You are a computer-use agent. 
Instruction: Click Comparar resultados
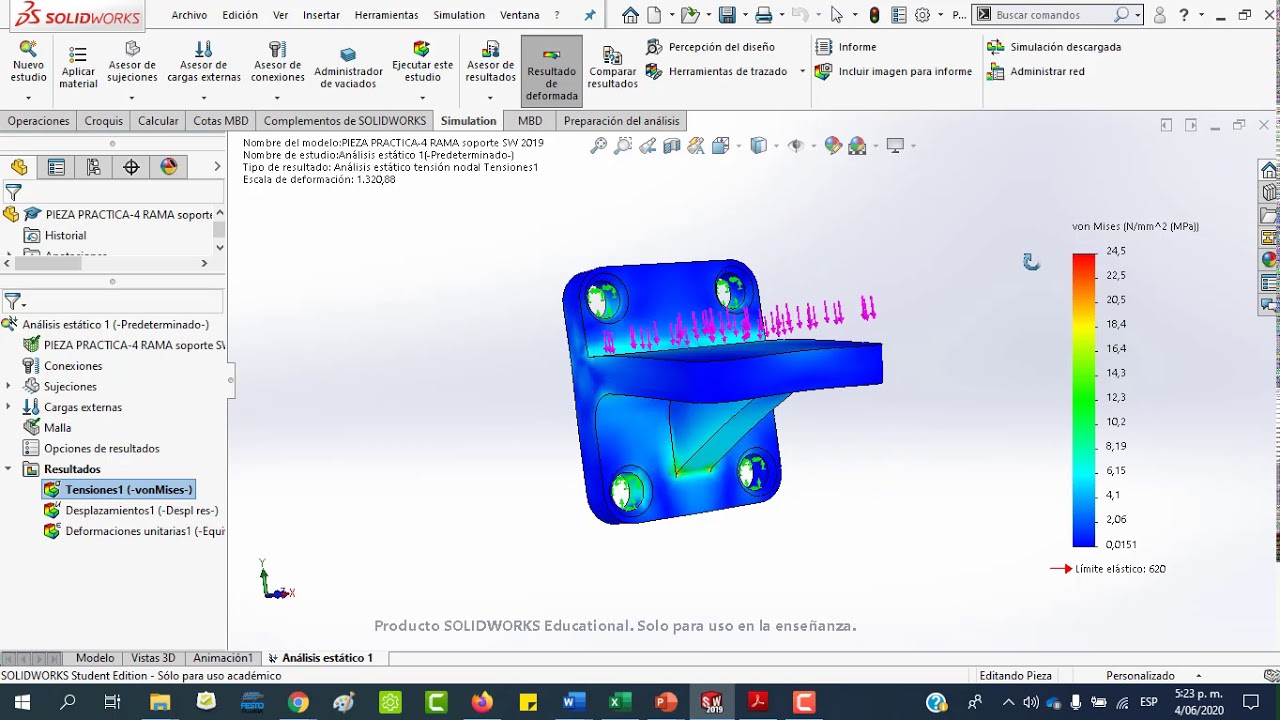pos(613,68)
